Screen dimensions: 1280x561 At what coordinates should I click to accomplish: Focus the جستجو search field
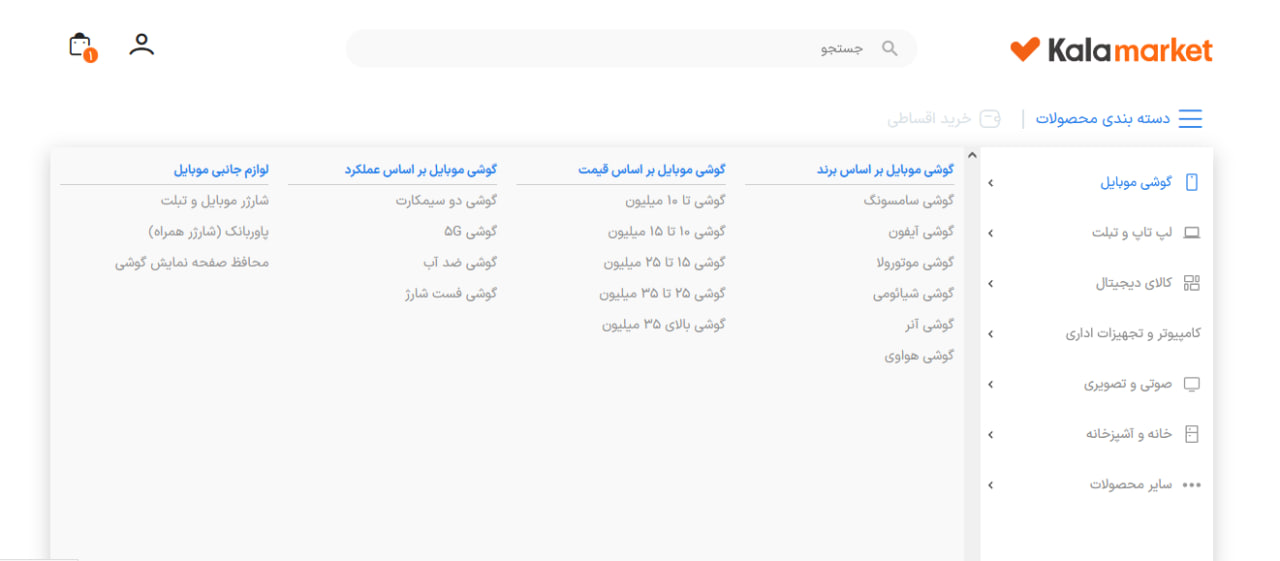[x=631, y=48]
